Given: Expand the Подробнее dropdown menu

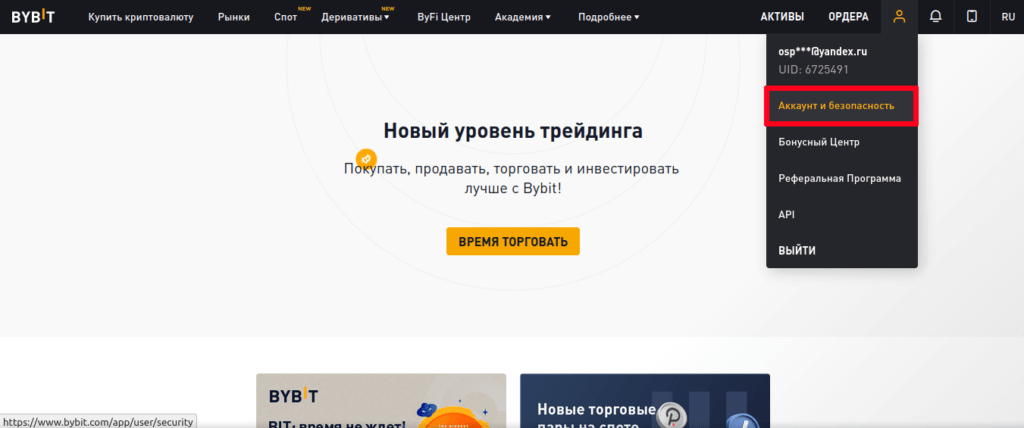Looking at the screenshot, I should [x=608, y=17].
